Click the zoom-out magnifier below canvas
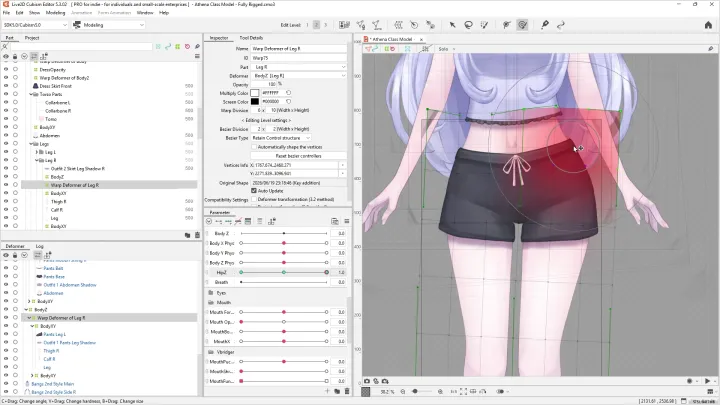 (x=403, y=392)
